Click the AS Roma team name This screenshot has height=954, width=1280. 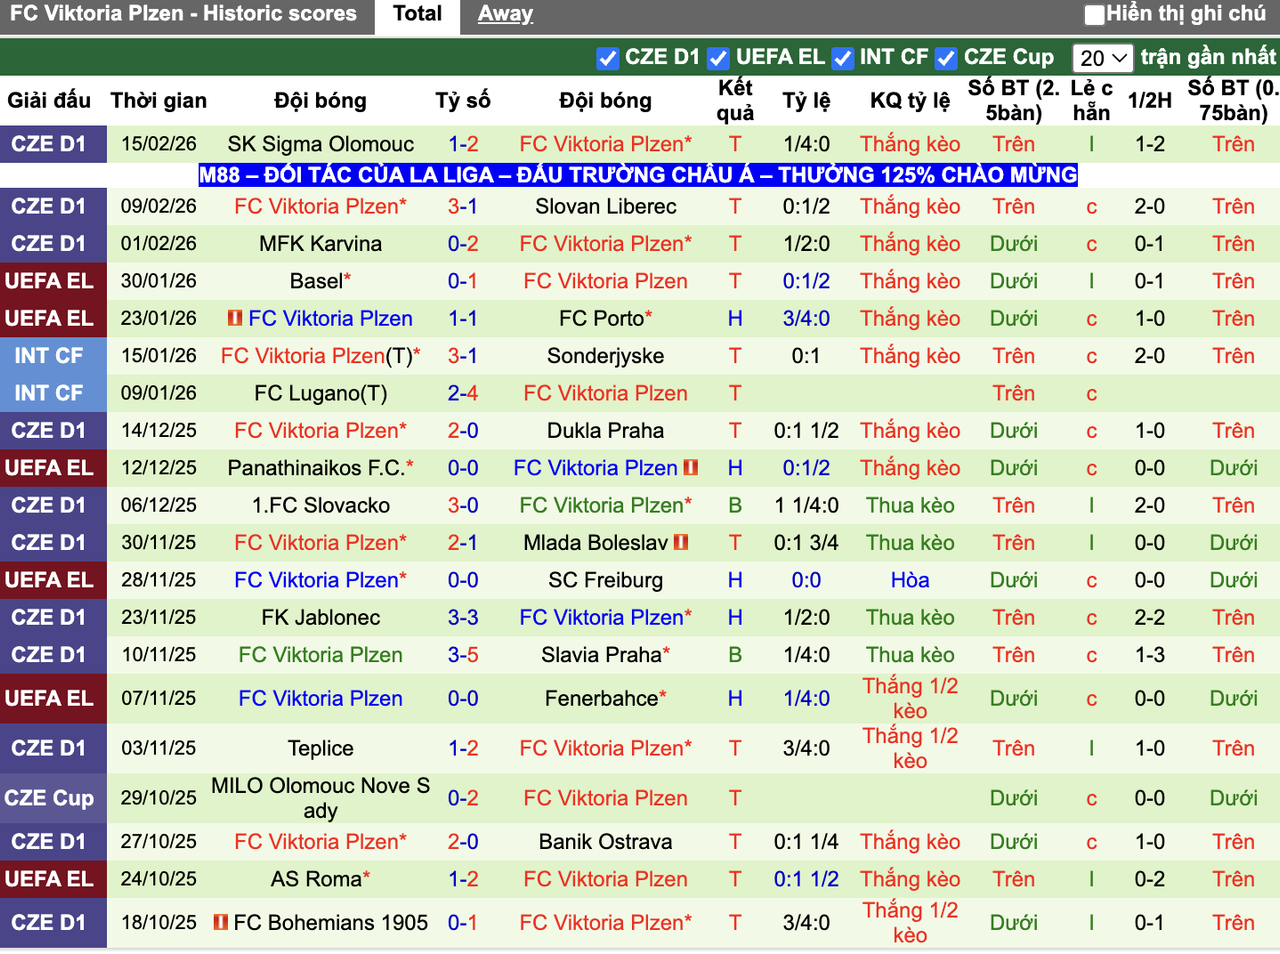click(314, 879)
